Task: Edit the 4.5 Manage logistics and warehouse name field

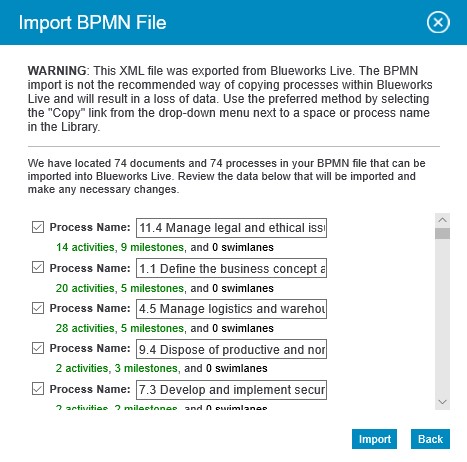Action: (x=231, y=309)
